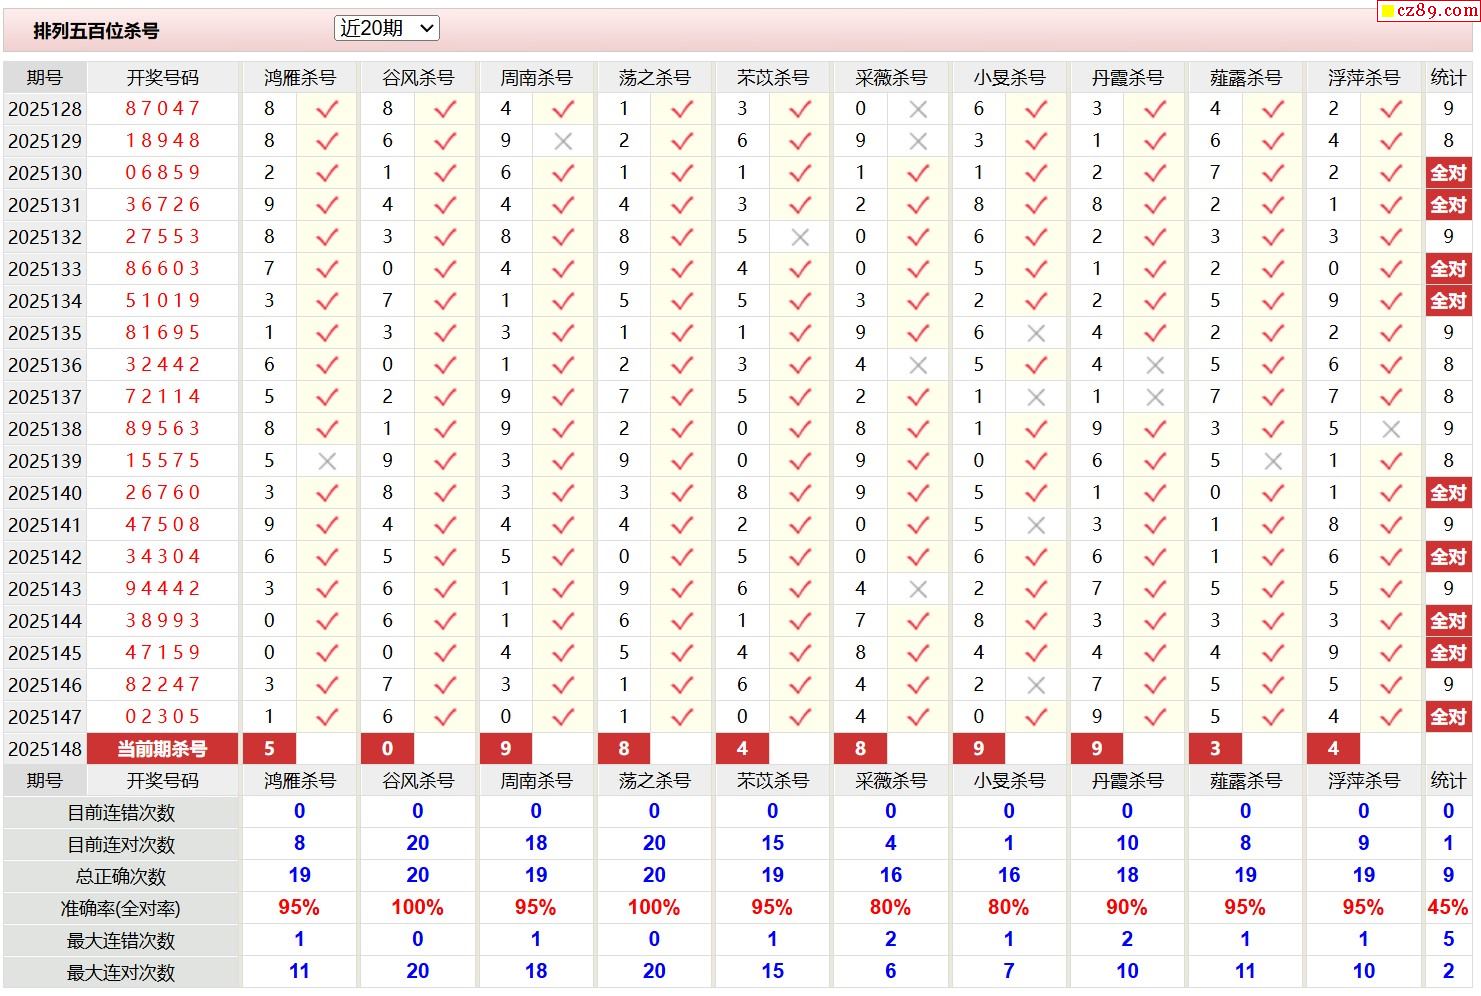Click 荡之's current kill number 8 in row 2025148
Image resolution: width=1481 pixels, height=996 pixels.
(624, 749)
